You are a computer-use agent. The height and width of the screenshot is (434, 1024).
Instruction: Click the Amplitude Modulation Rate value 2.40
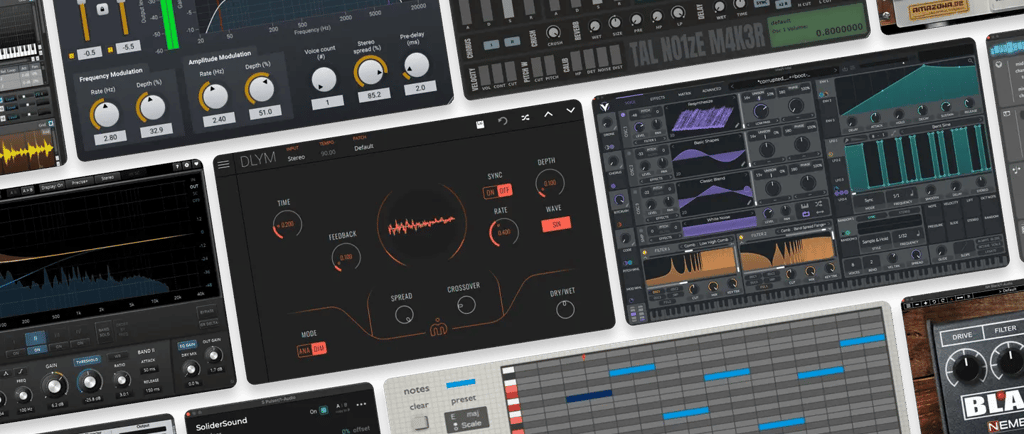[x=219, y=119]
